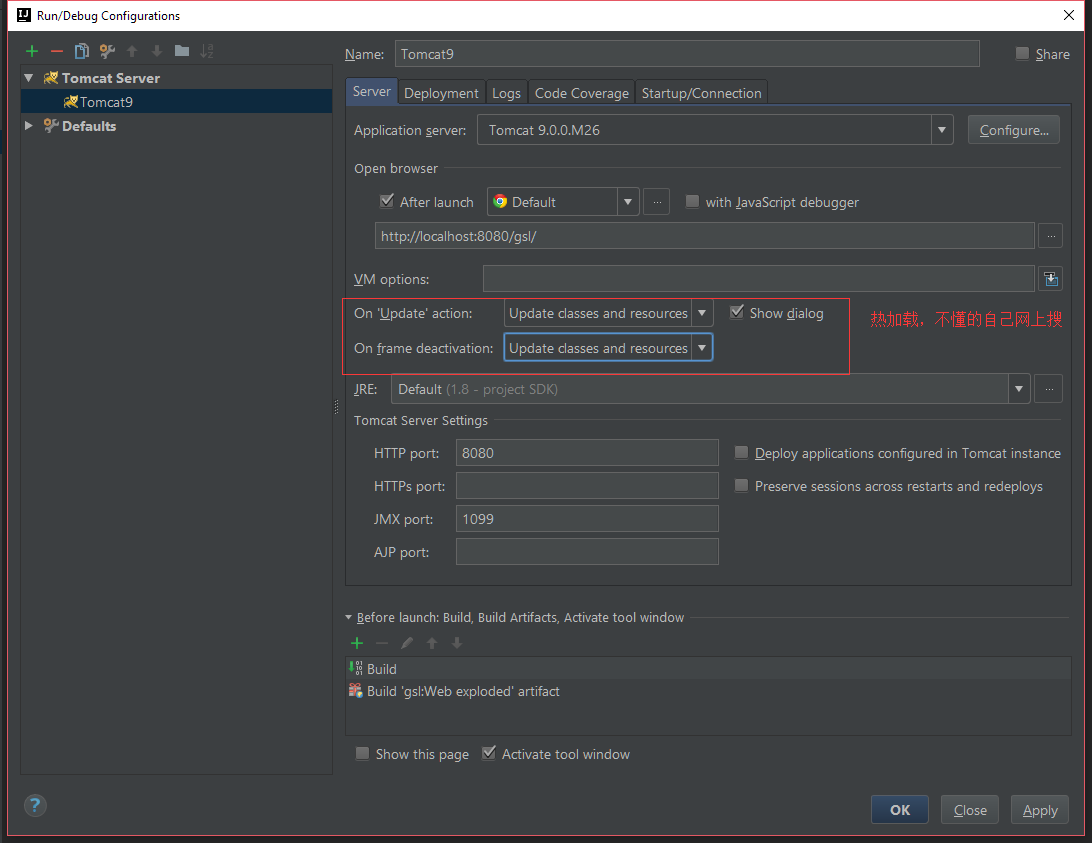
Task: Remove before launch task minus icon
Action: click(382, 643)
